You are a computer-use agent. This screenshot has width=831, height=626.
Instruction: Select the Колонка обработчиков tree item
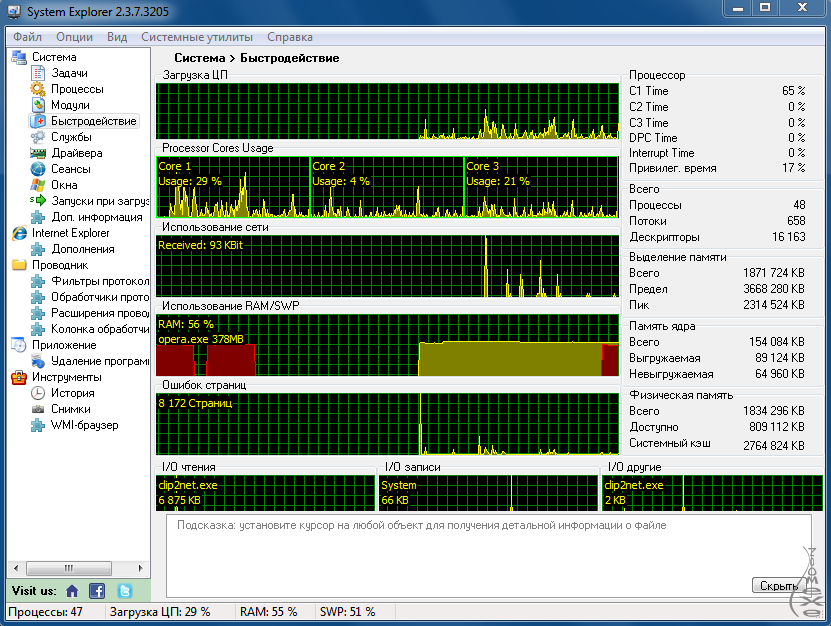(x=100, y=329)
